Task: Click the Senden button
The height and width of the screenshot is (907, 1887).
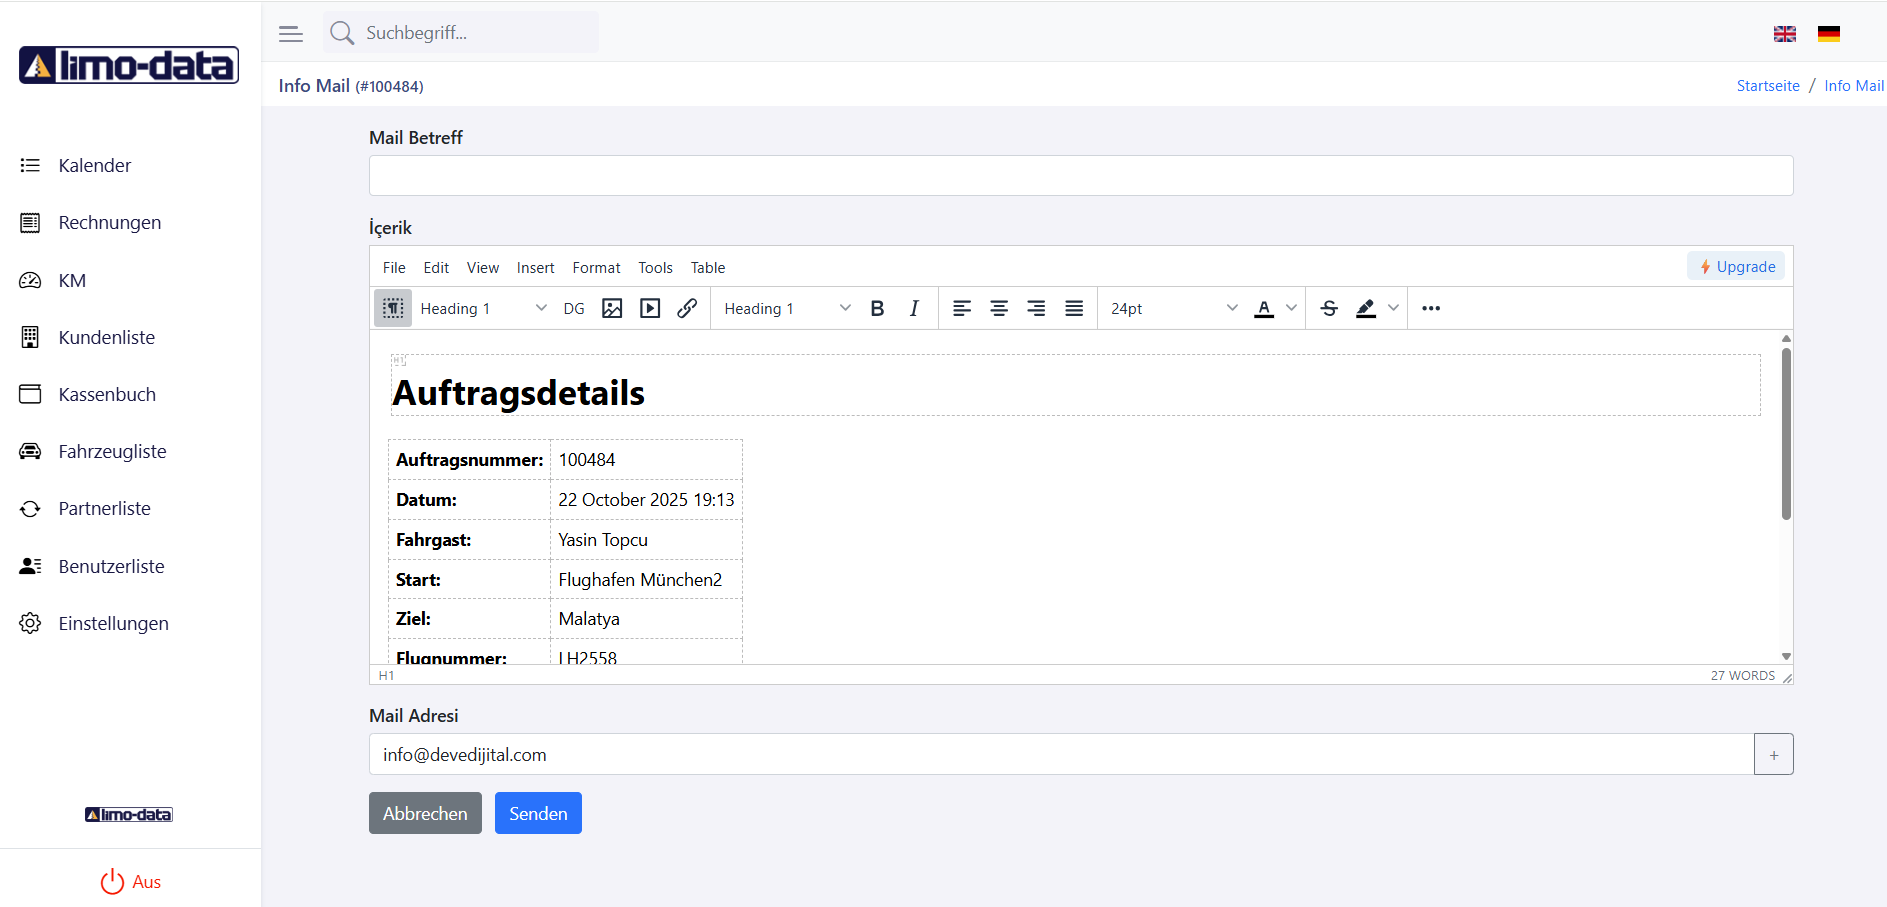Action: (538, 813)
